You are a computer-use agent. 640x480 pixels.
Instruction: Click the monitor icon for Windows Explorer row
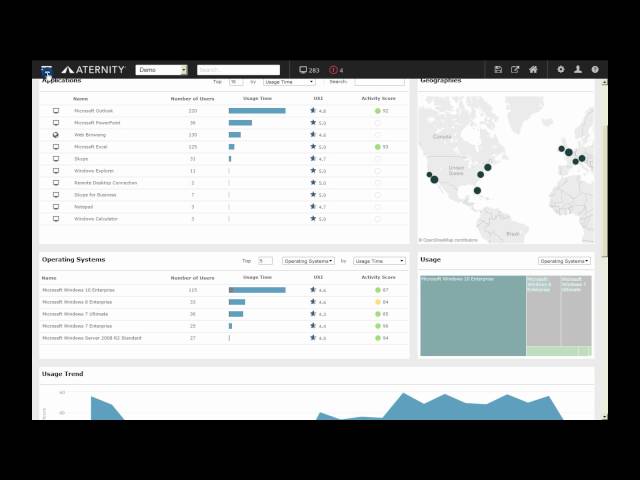click(56, 171)
